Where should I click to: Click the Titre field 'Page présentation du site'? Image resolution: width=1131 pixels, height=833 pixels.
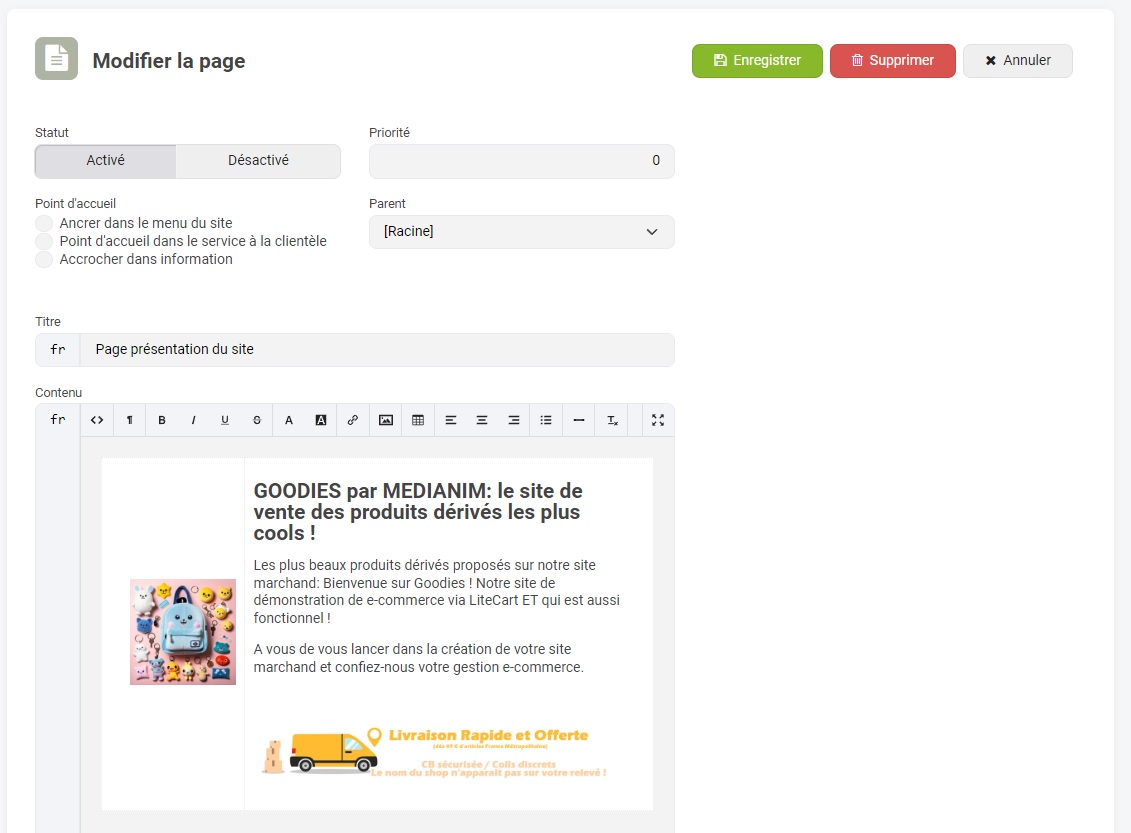click(377, 350)
